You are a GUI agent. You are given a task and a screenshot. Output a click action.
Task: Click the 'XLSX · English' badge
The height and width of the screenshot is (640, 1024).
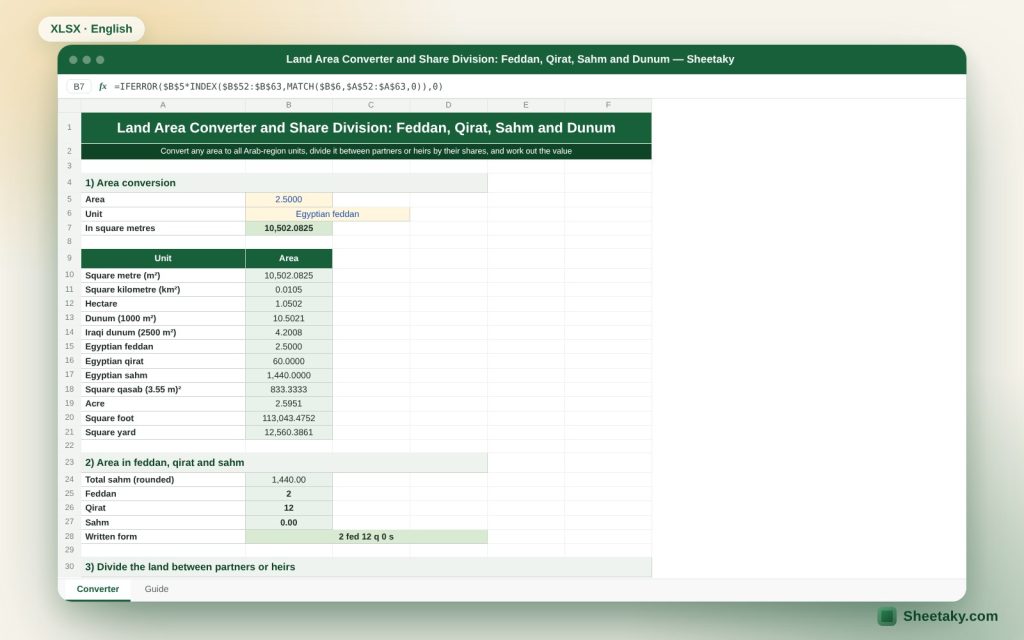pyautogui.click(x=91, y=29)
